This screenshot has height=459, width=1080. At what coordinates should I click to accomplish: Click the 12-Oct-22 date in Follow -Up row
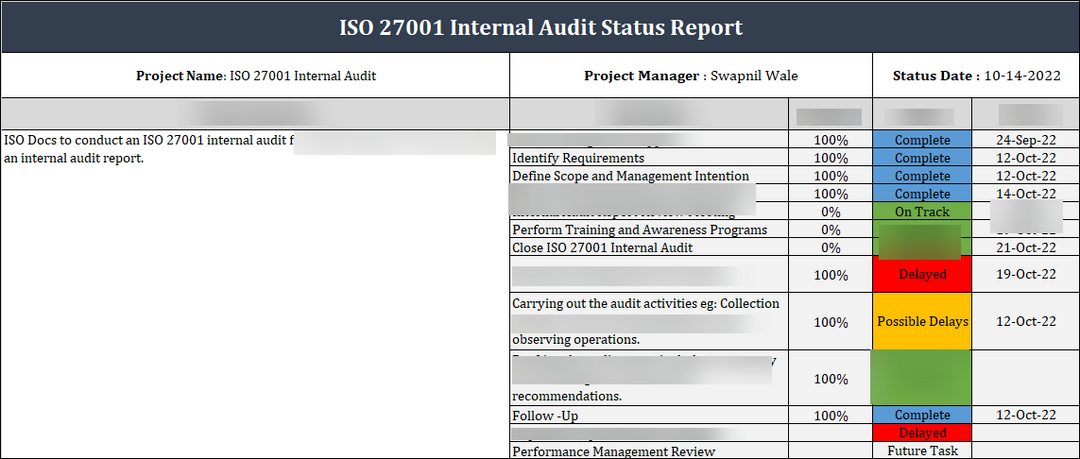[1026, 415]
